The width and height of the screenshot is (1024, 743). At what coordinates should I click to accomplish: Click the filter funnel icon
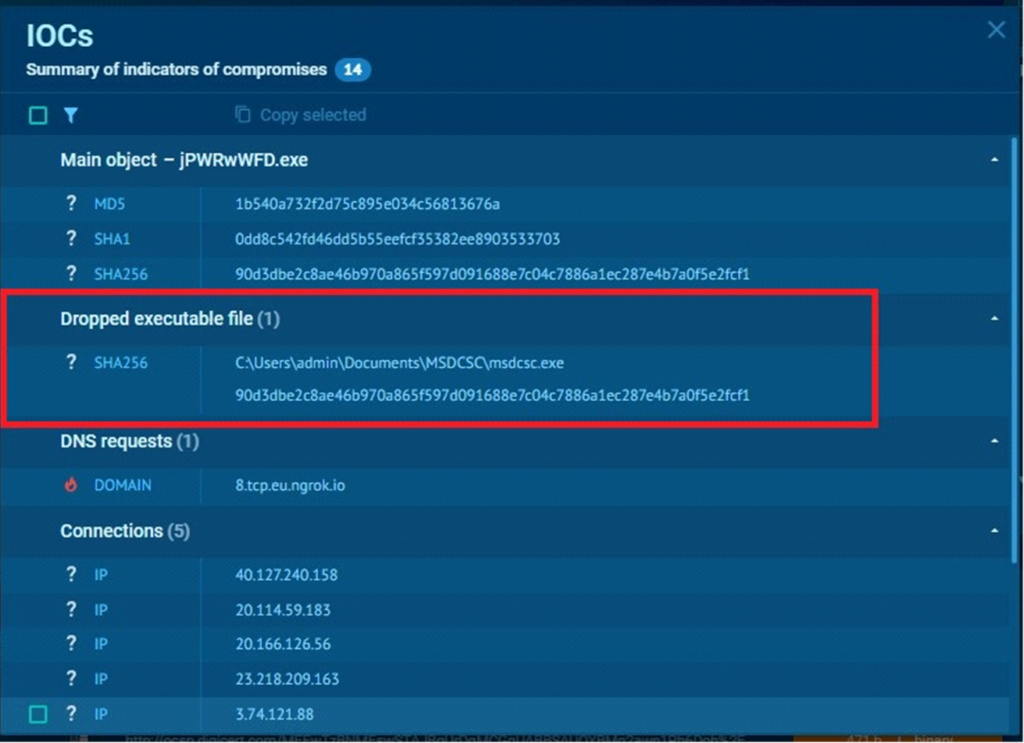point(70,115)
